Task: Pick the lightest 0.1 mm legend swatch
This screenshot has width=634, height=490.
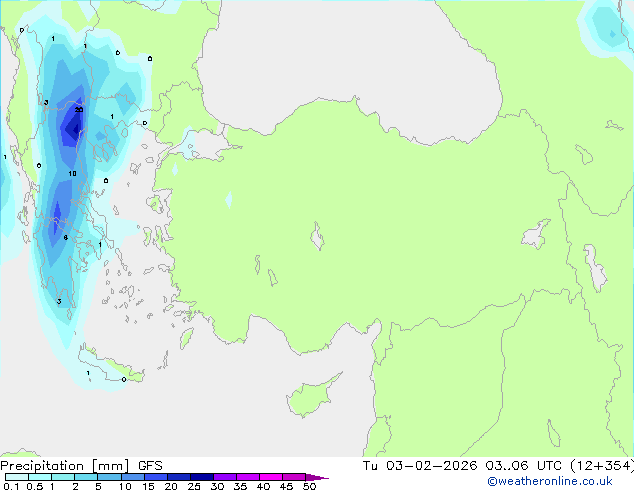Action: [x=17, y=477]
